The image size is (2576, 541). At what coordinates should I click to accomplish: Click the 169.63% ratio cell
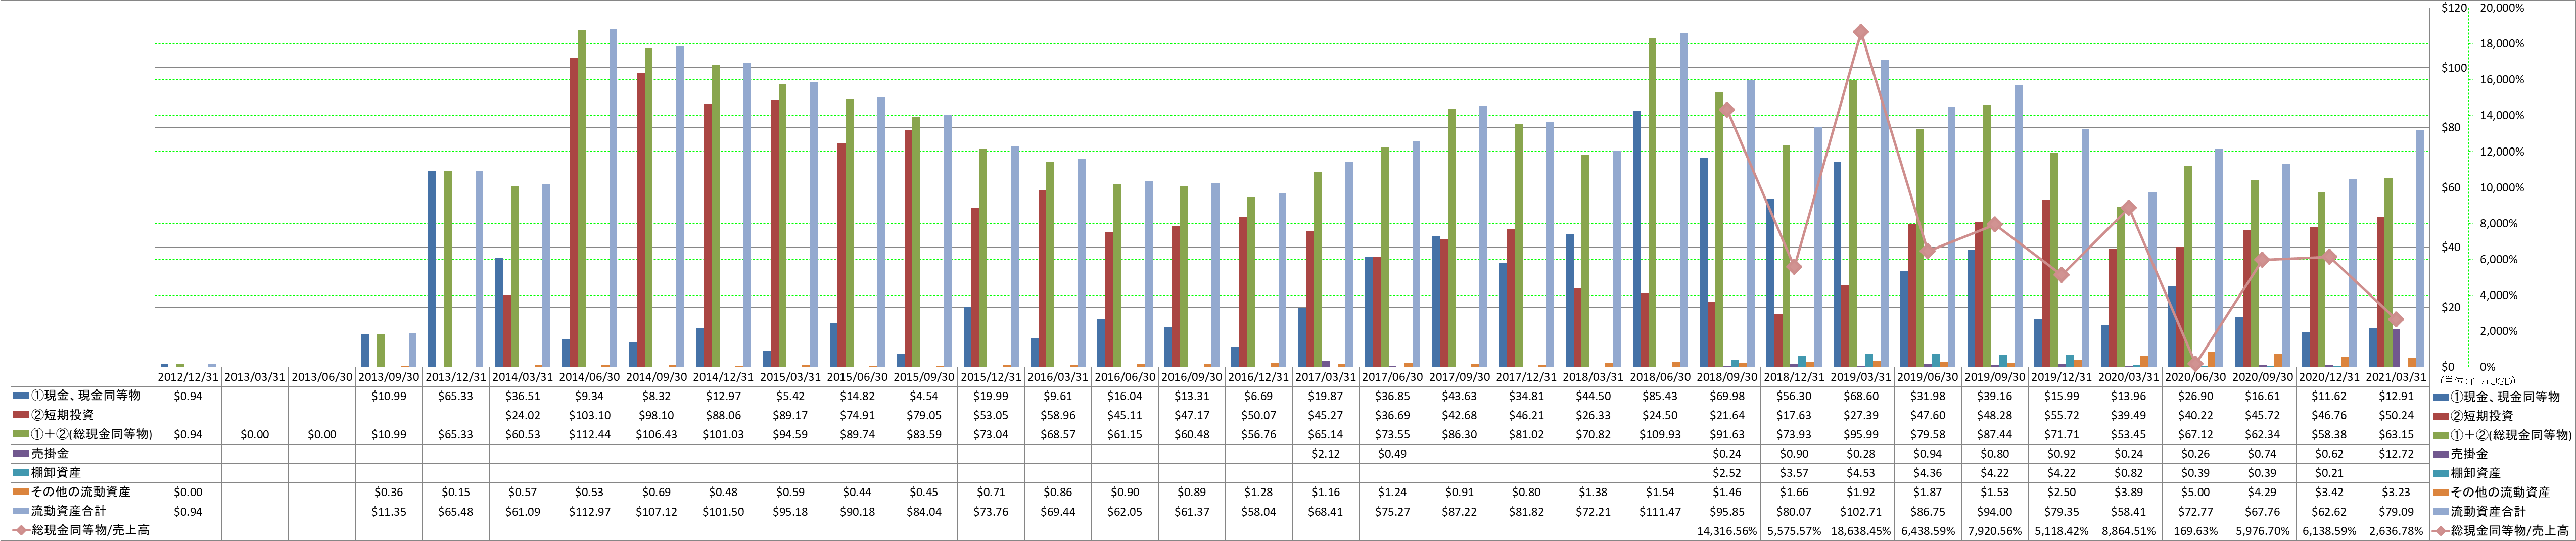pyautogui.click(x=2195, y=531)
